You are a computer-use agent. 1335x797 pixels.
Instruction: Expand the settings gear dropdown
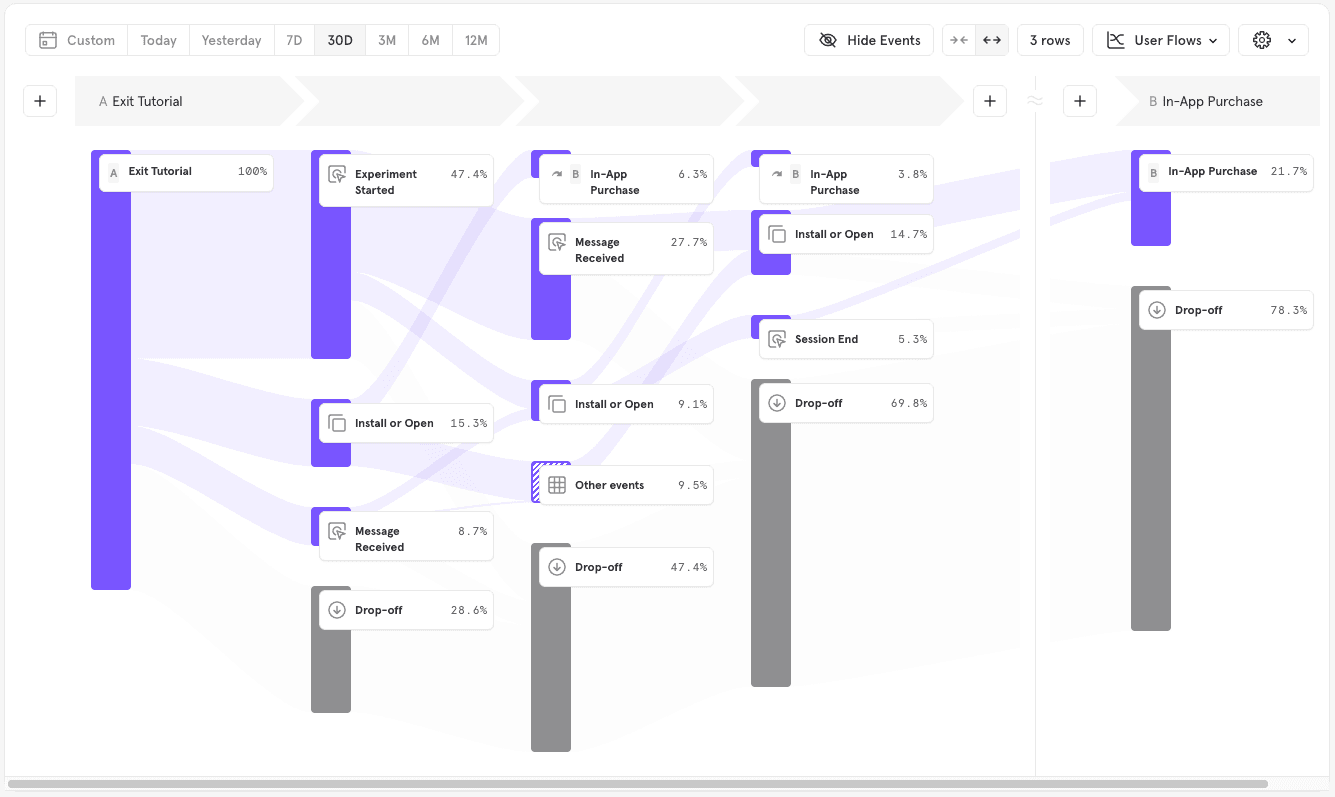(1273, 40)
